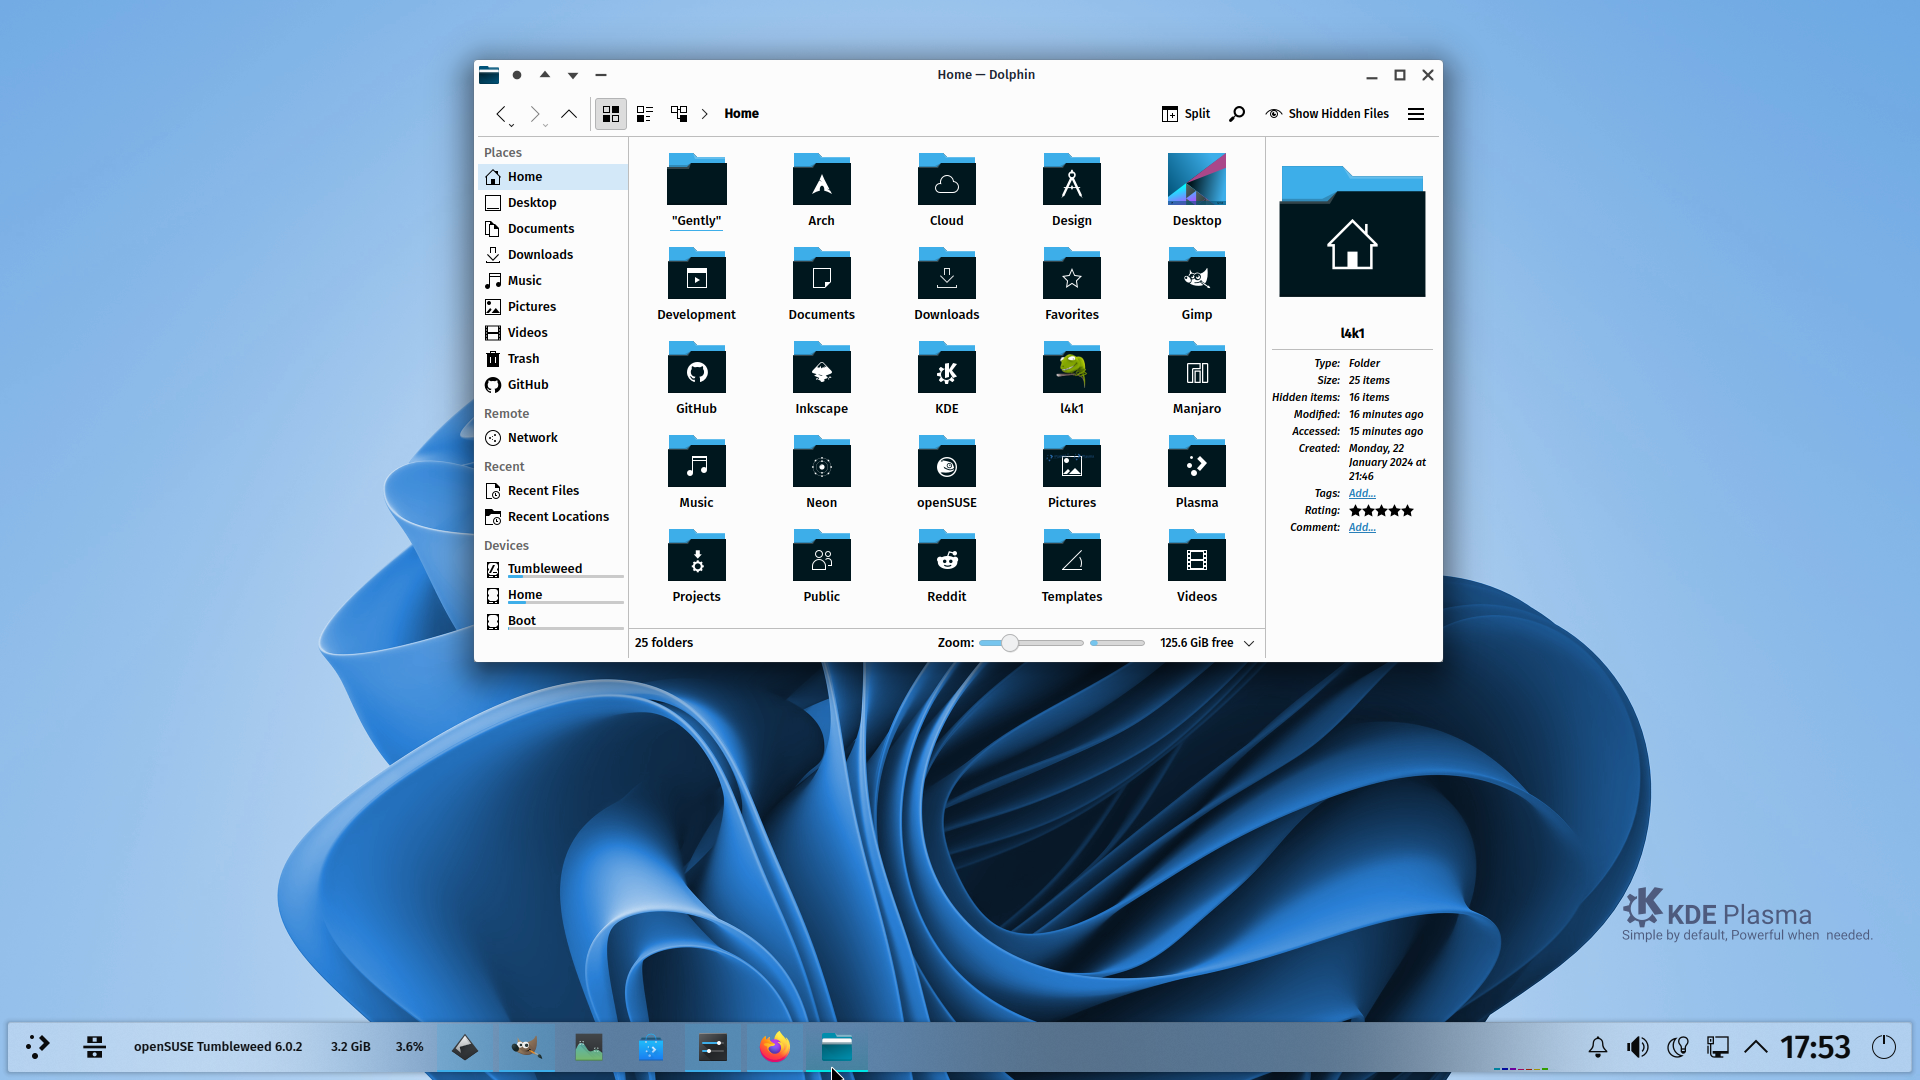The width and height of the screenshot is (1920, 1080).
Task: Switch to Details tree view mode
Action: [679, 114]
